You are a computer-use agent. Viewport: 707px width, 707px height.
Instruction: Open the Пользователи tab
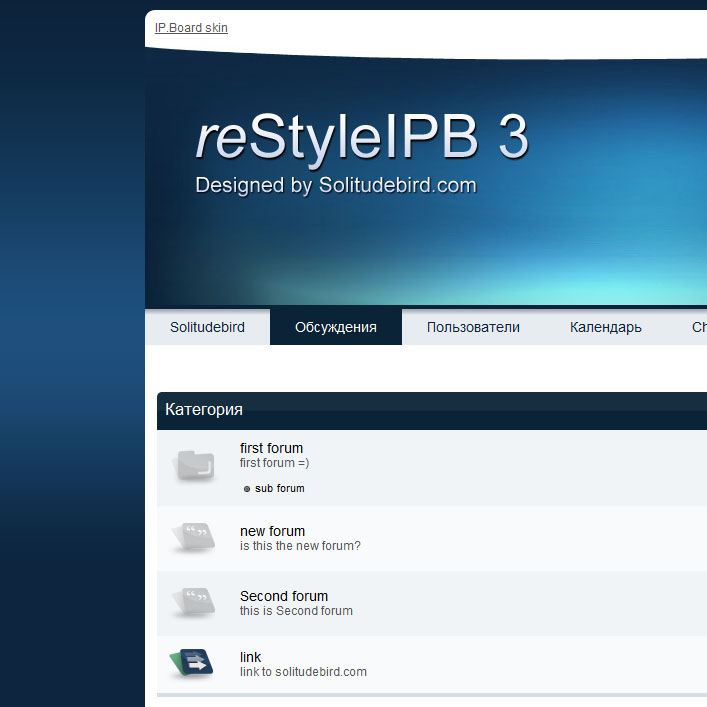point(473,327)
